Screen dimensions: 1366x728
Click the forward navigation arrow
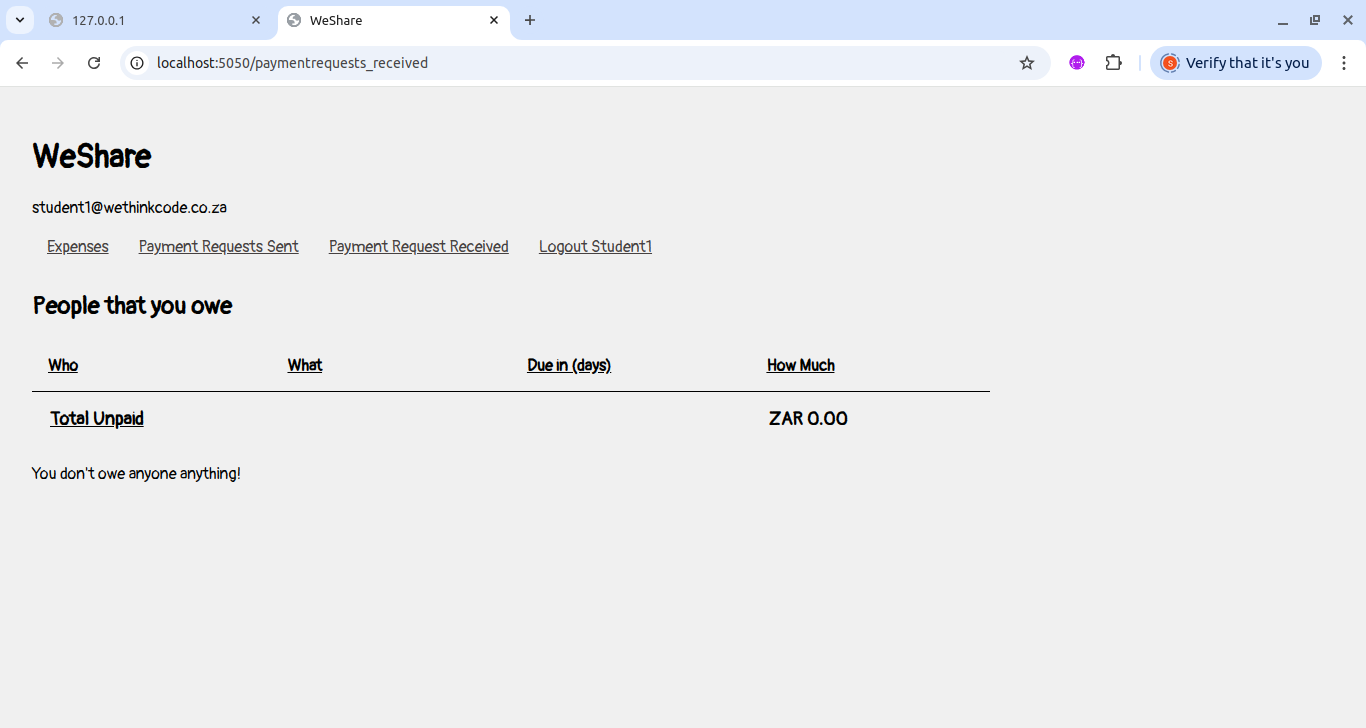(58, 62)
